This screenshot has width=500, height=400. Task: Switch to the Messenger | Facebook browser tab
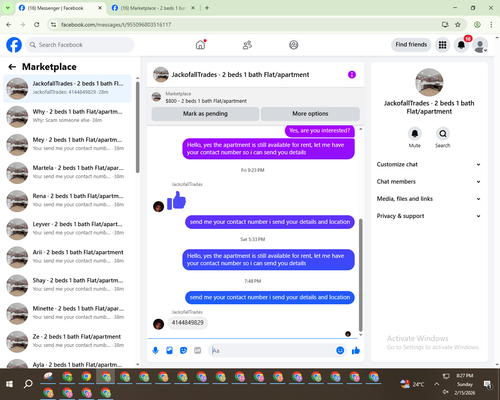click(56, 8)
